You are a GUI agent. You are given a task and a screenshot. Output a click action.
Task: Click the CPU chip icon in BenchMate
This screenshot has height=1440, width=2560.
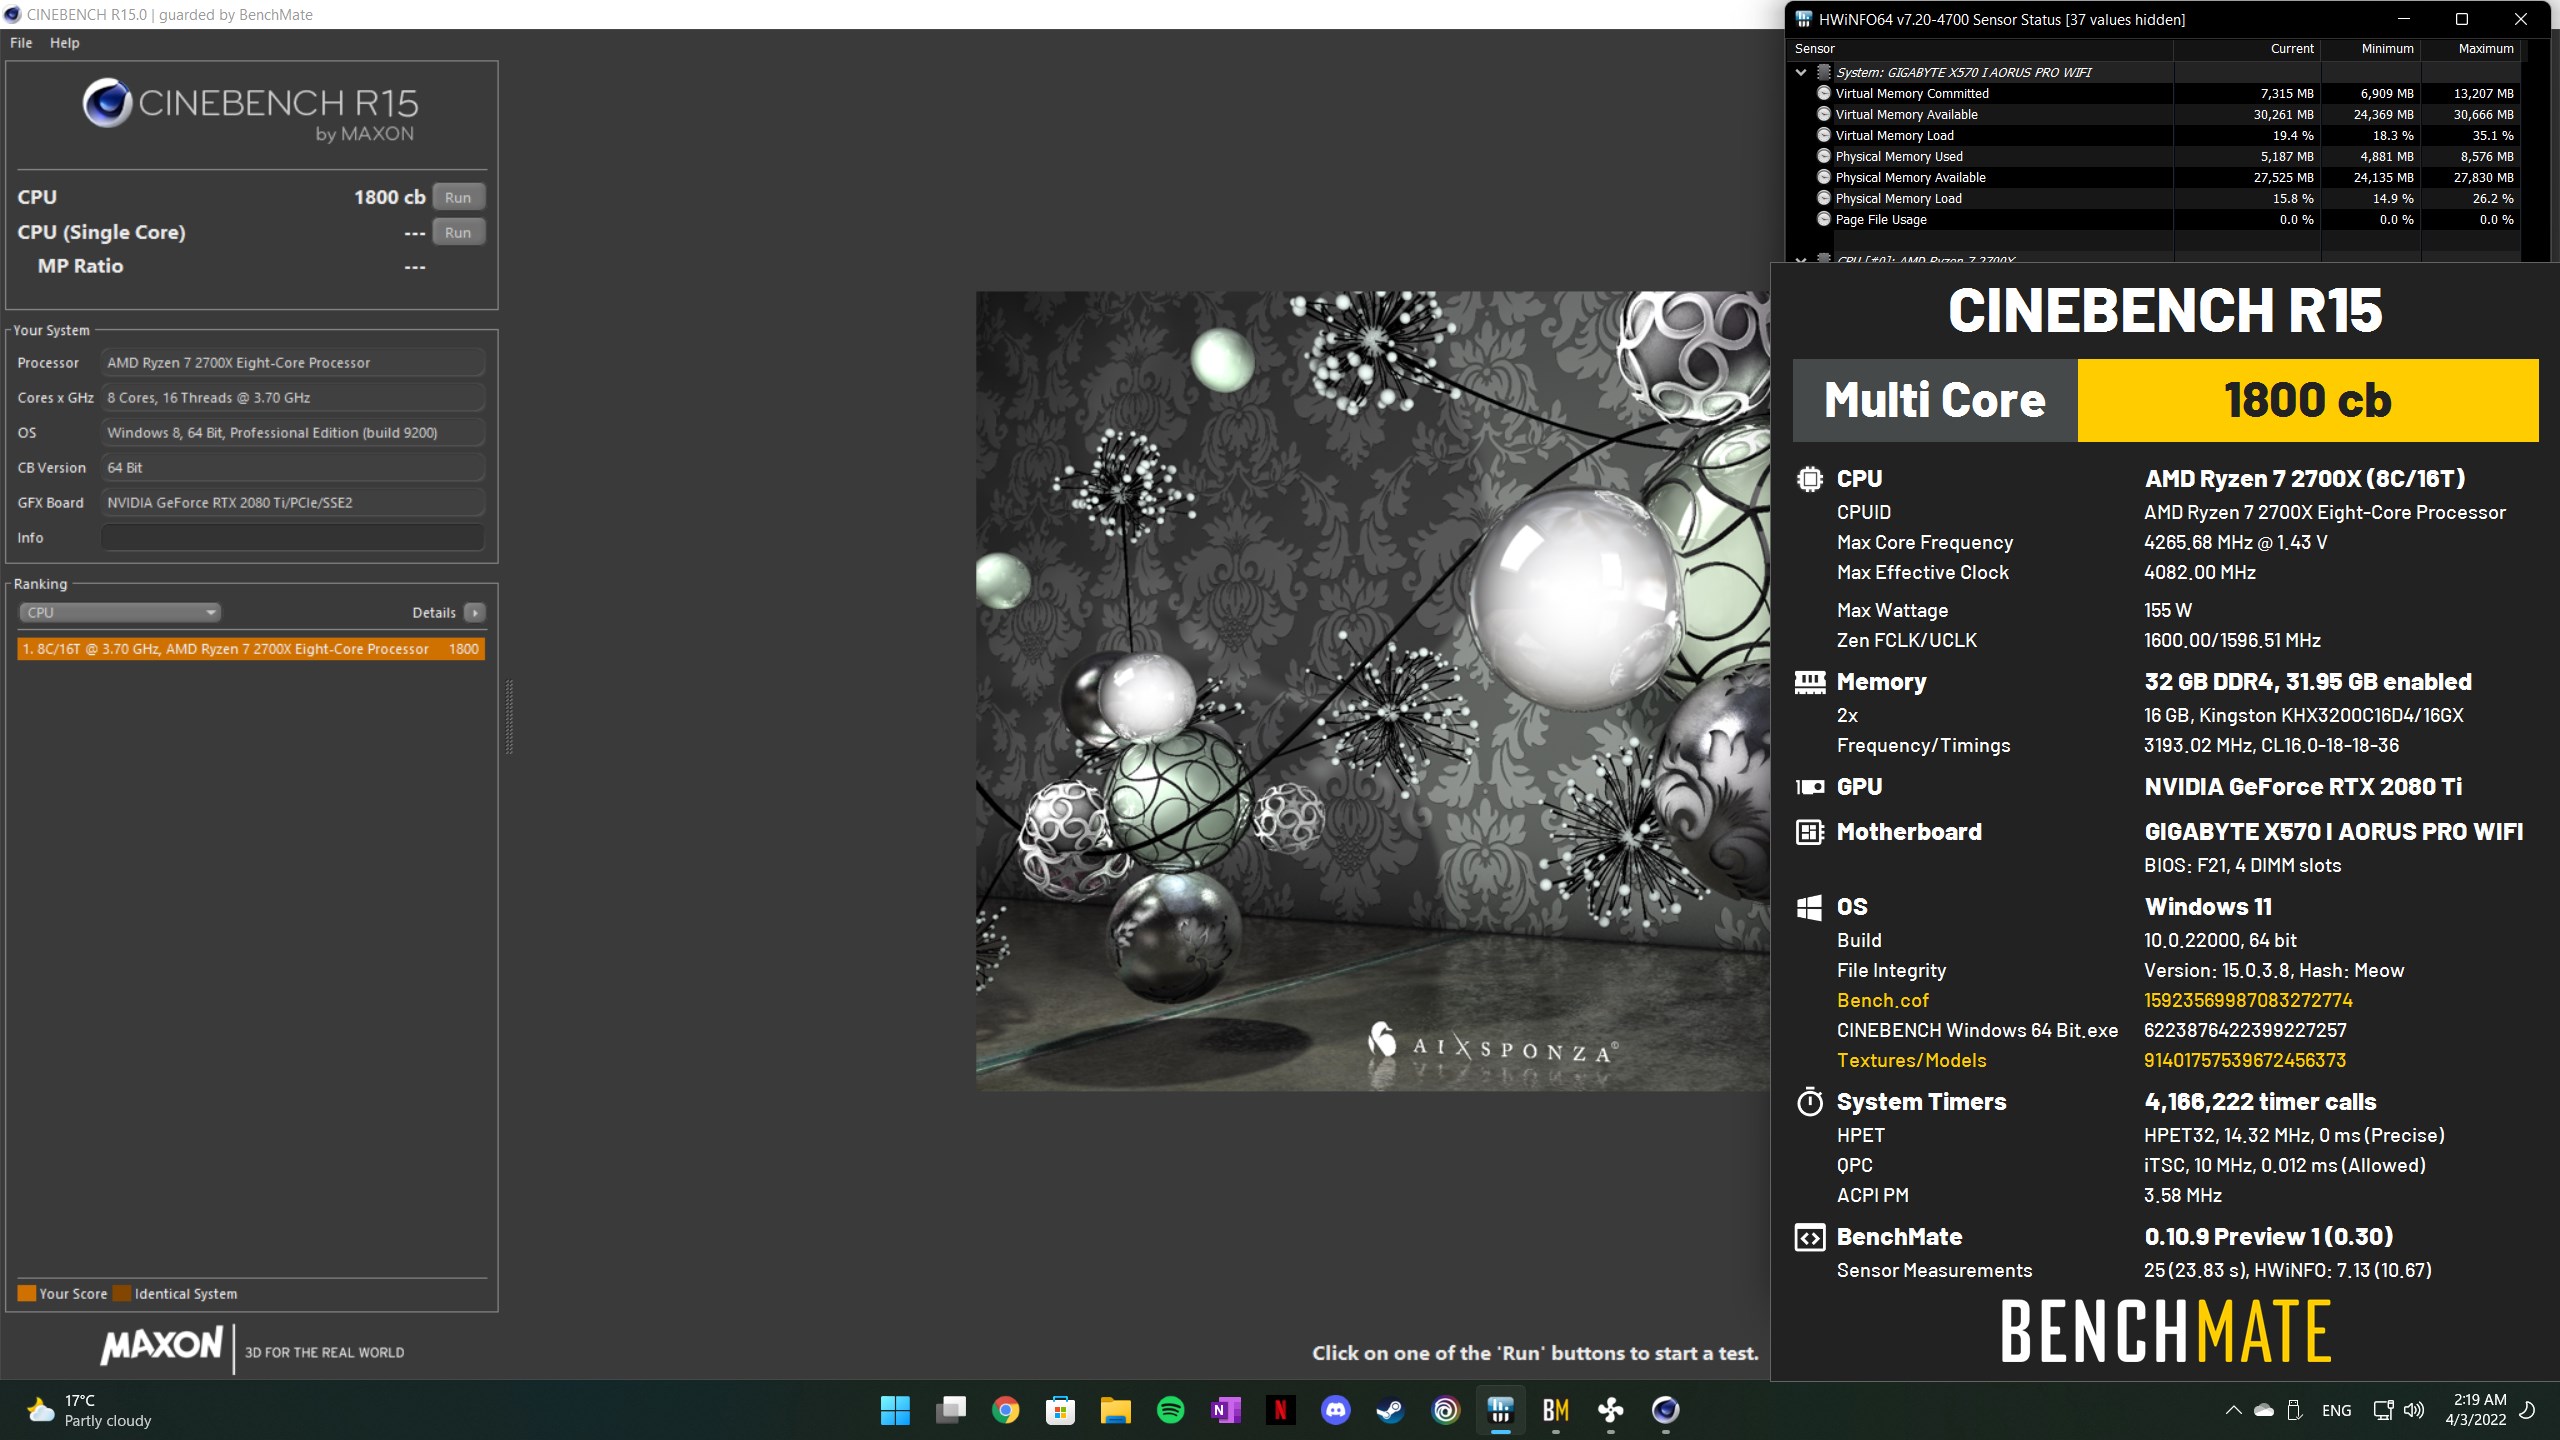pos(1810,479)
